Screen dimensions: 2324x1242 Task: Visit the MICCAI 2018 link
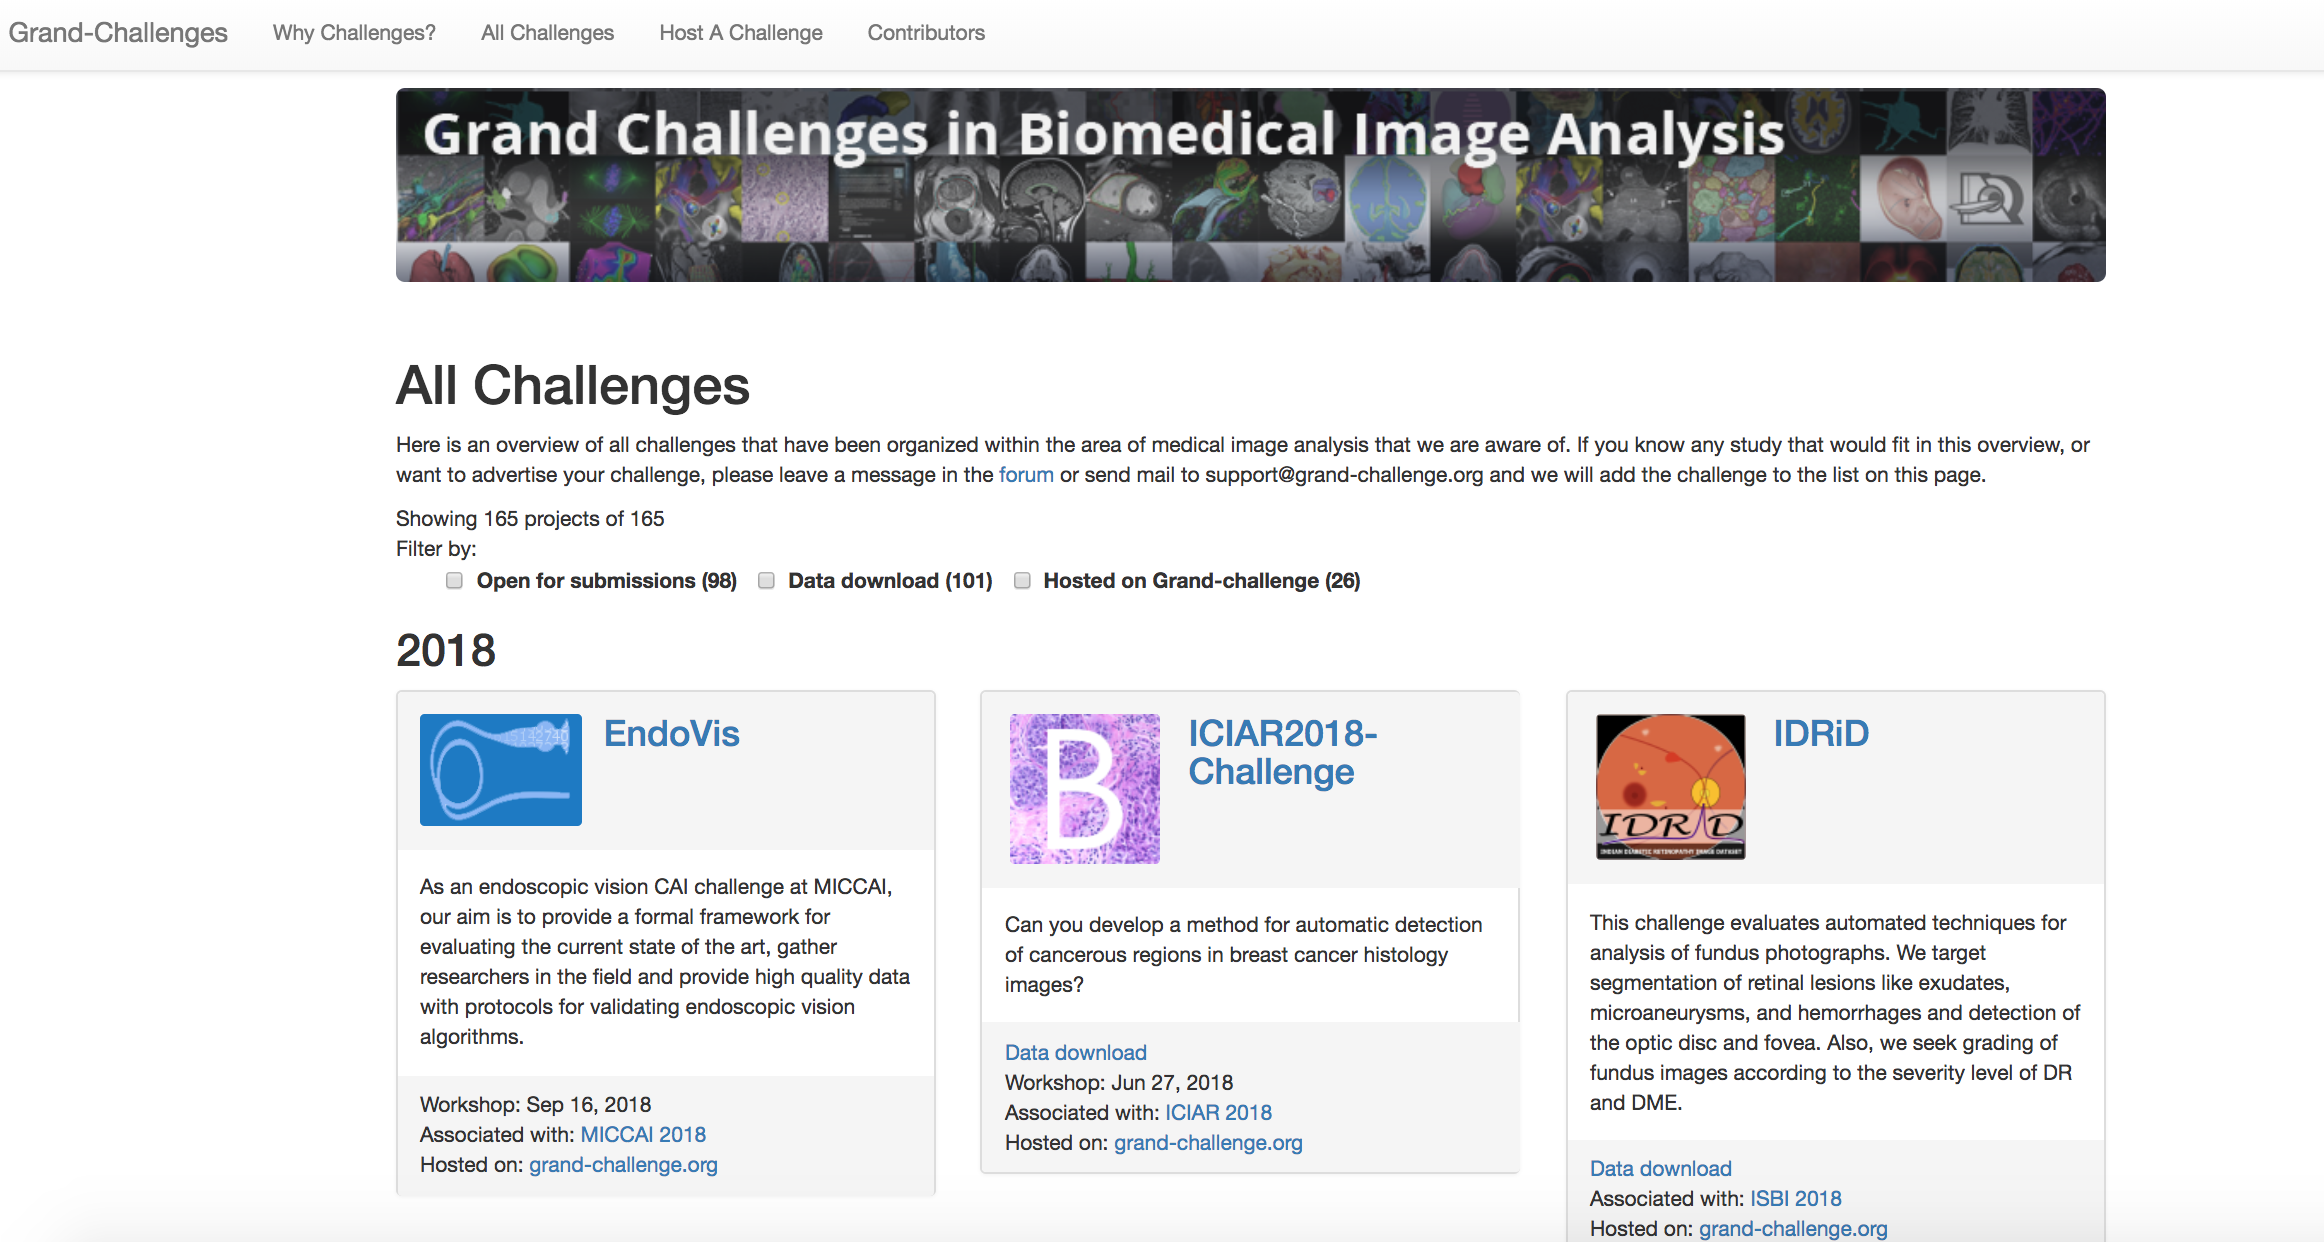(643, 1135)
